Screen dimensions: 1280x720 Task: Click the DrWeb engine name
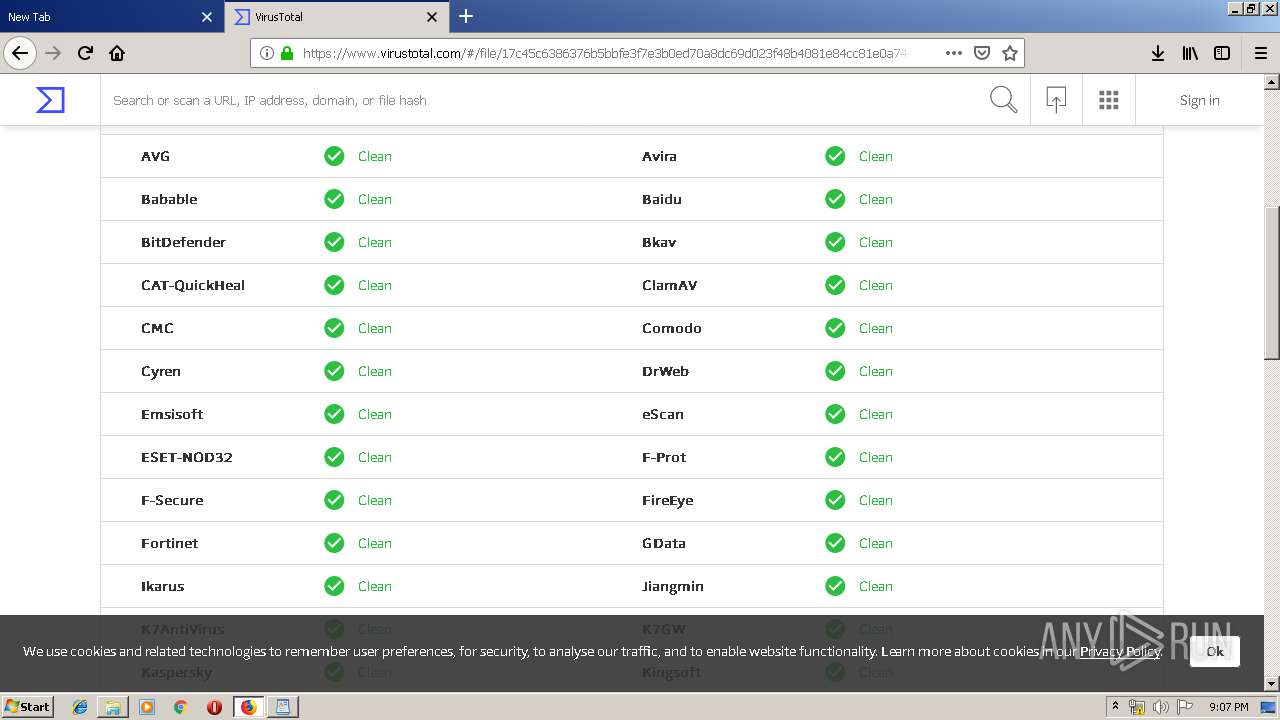pyautogui.click(x=665, y=371)
